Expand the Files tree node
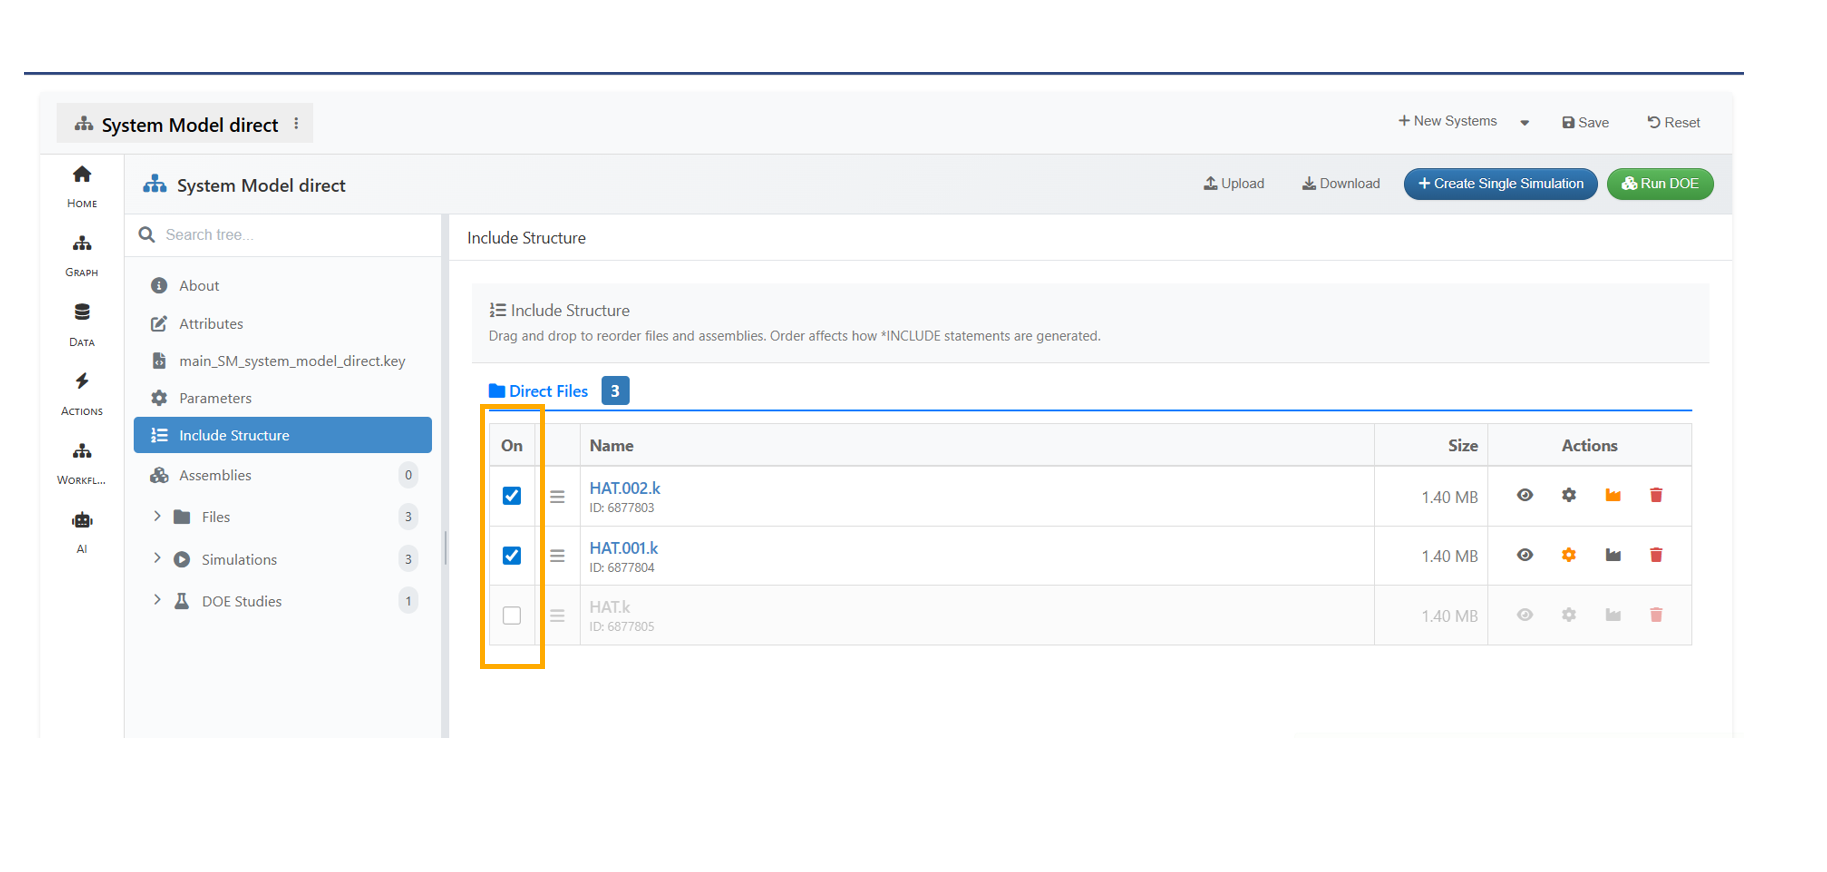The image size is (1827, 872). pyautogui.click(x=157, y=517)
